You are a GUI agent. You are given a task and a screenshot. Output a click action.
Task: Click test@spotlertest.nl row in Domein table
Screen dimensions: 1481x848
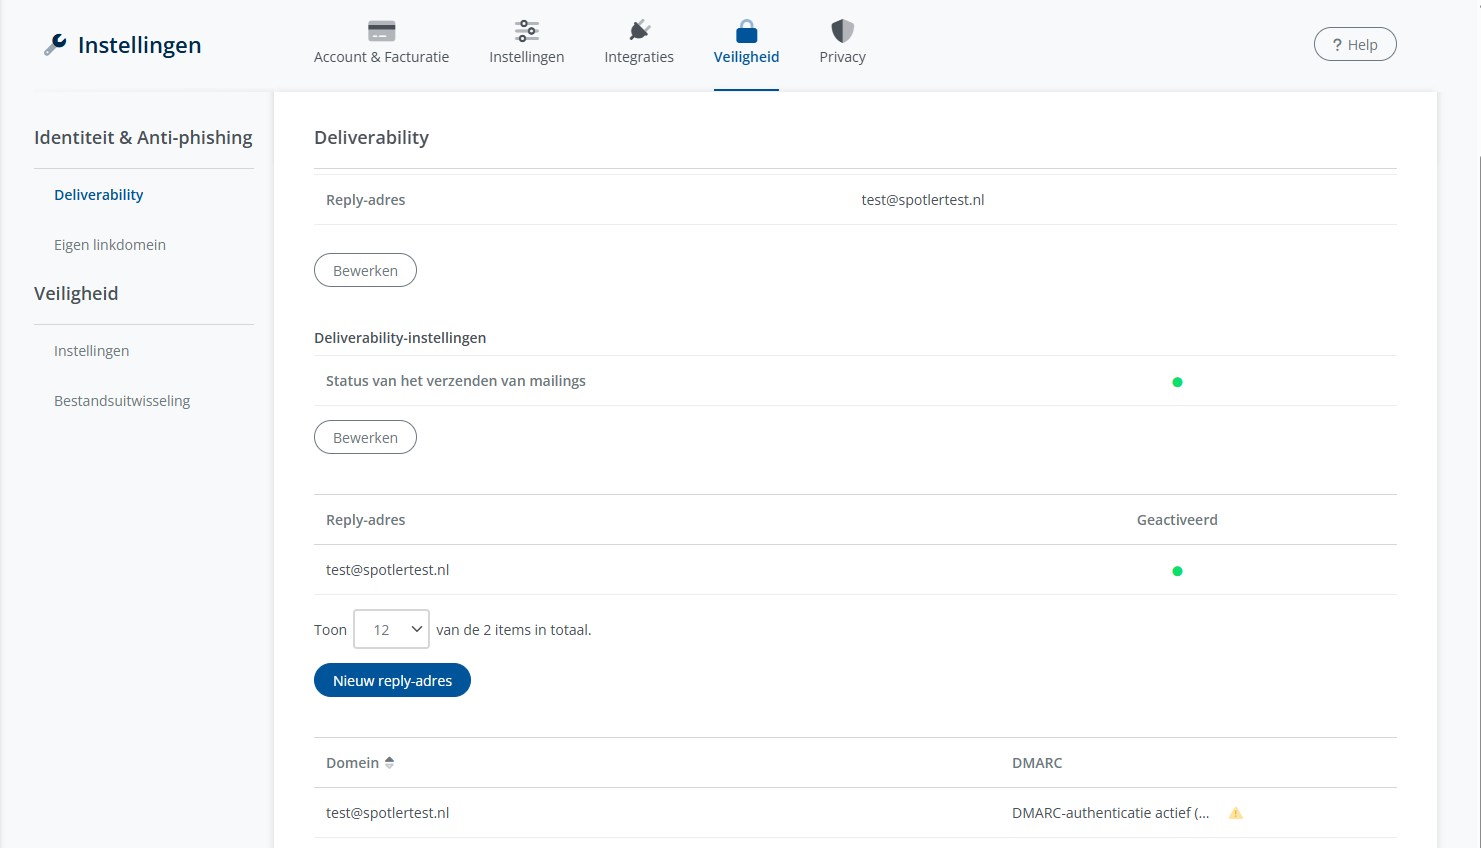(x=387, y=813)
